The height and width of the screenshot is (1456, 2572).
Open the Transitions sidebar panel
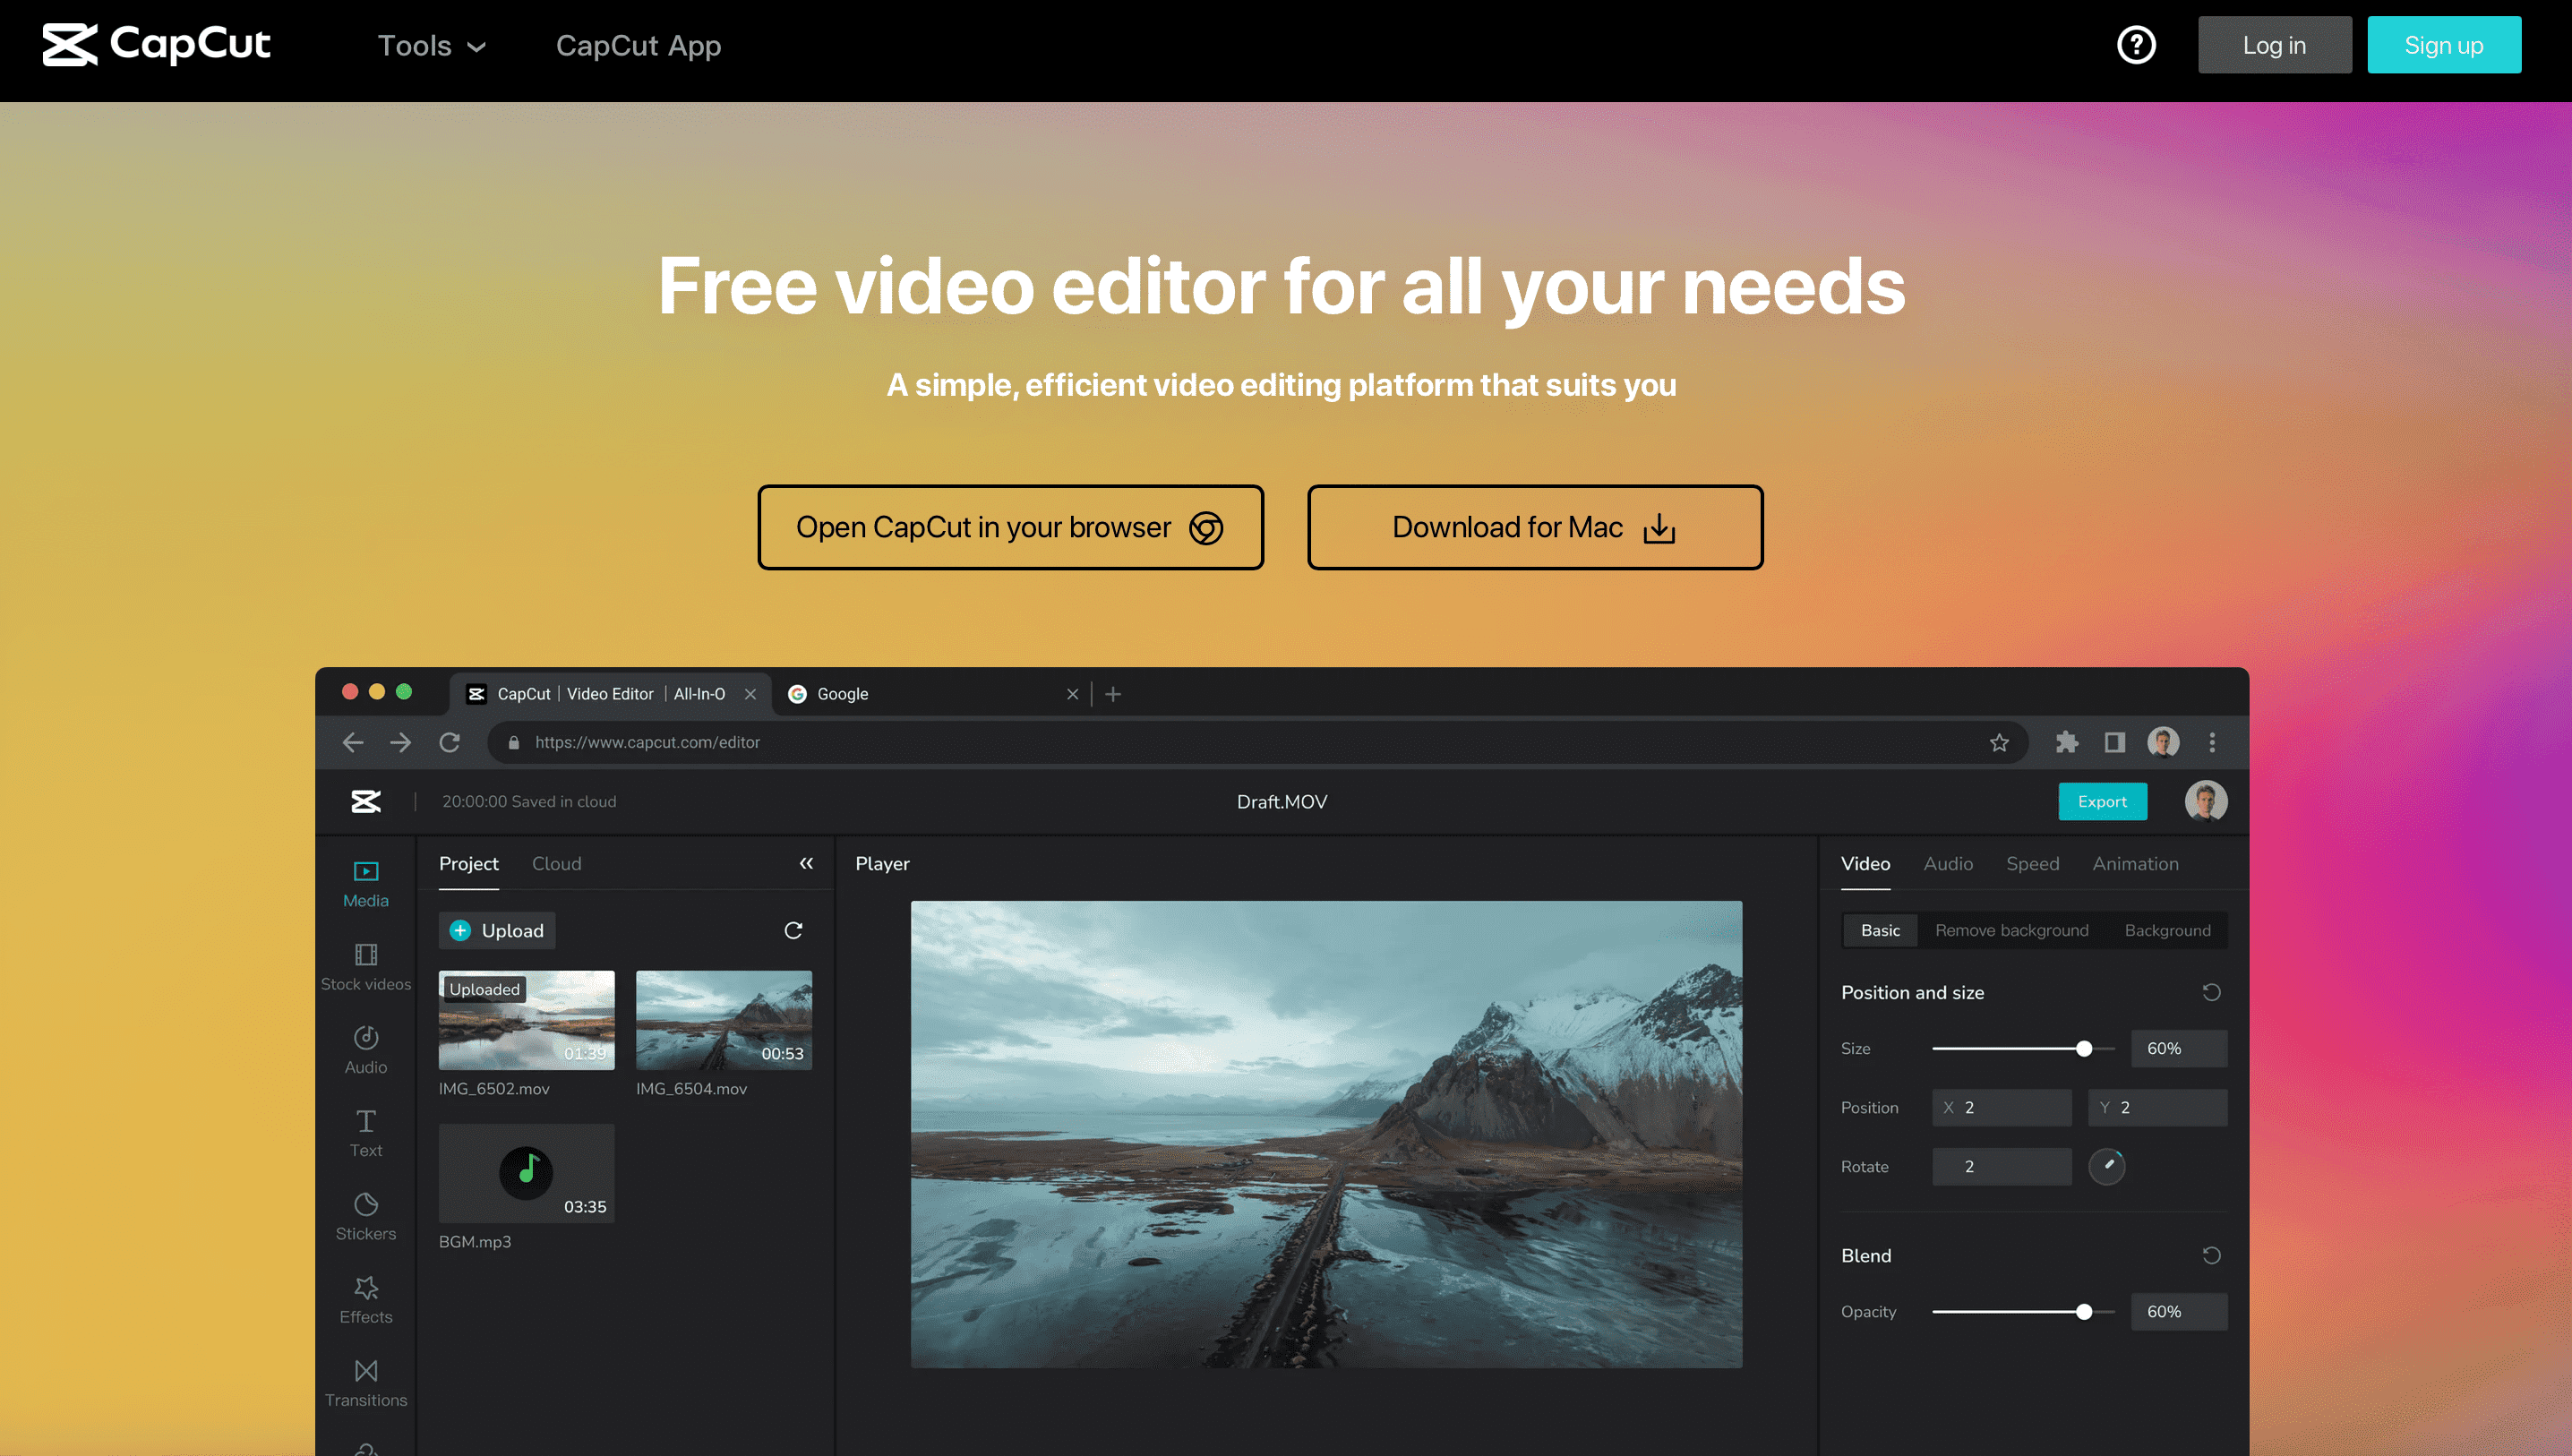coord(366,1383)
